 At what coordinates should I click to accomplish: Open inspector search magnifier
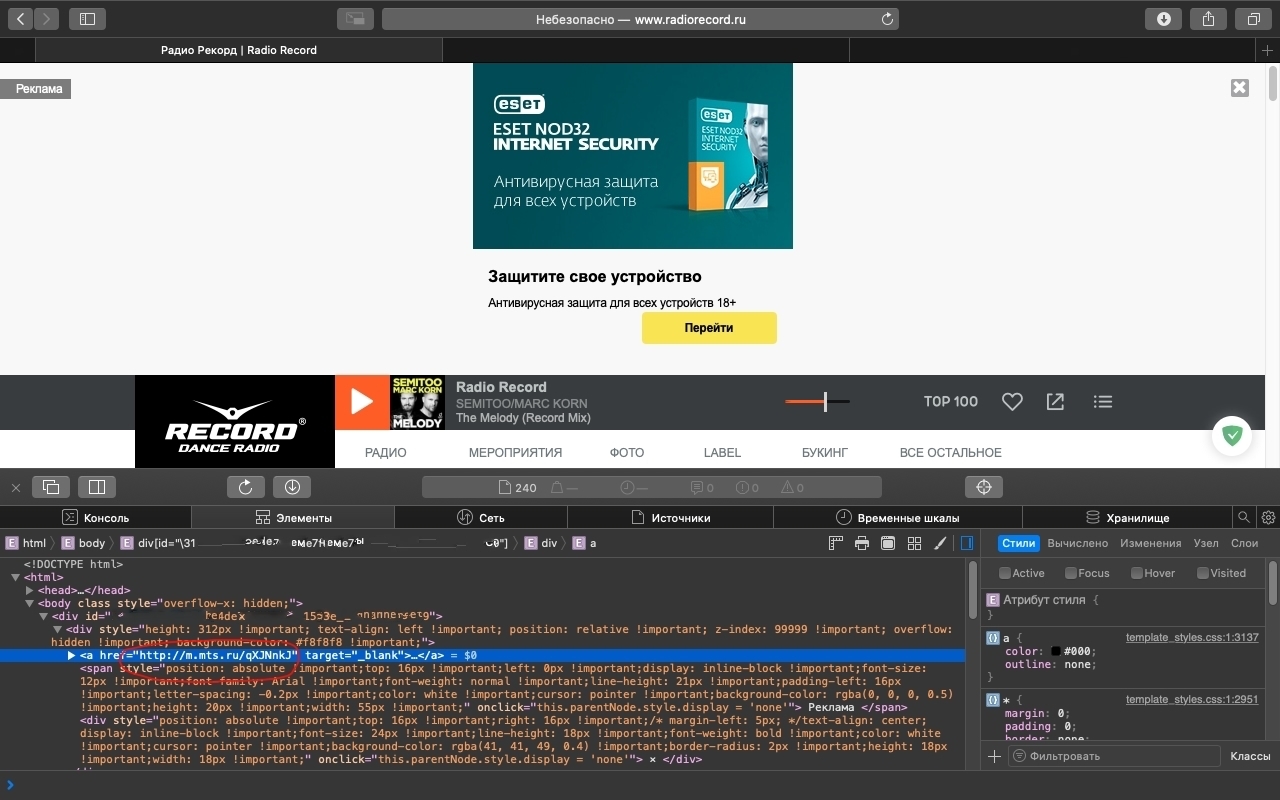(1243, 517)
